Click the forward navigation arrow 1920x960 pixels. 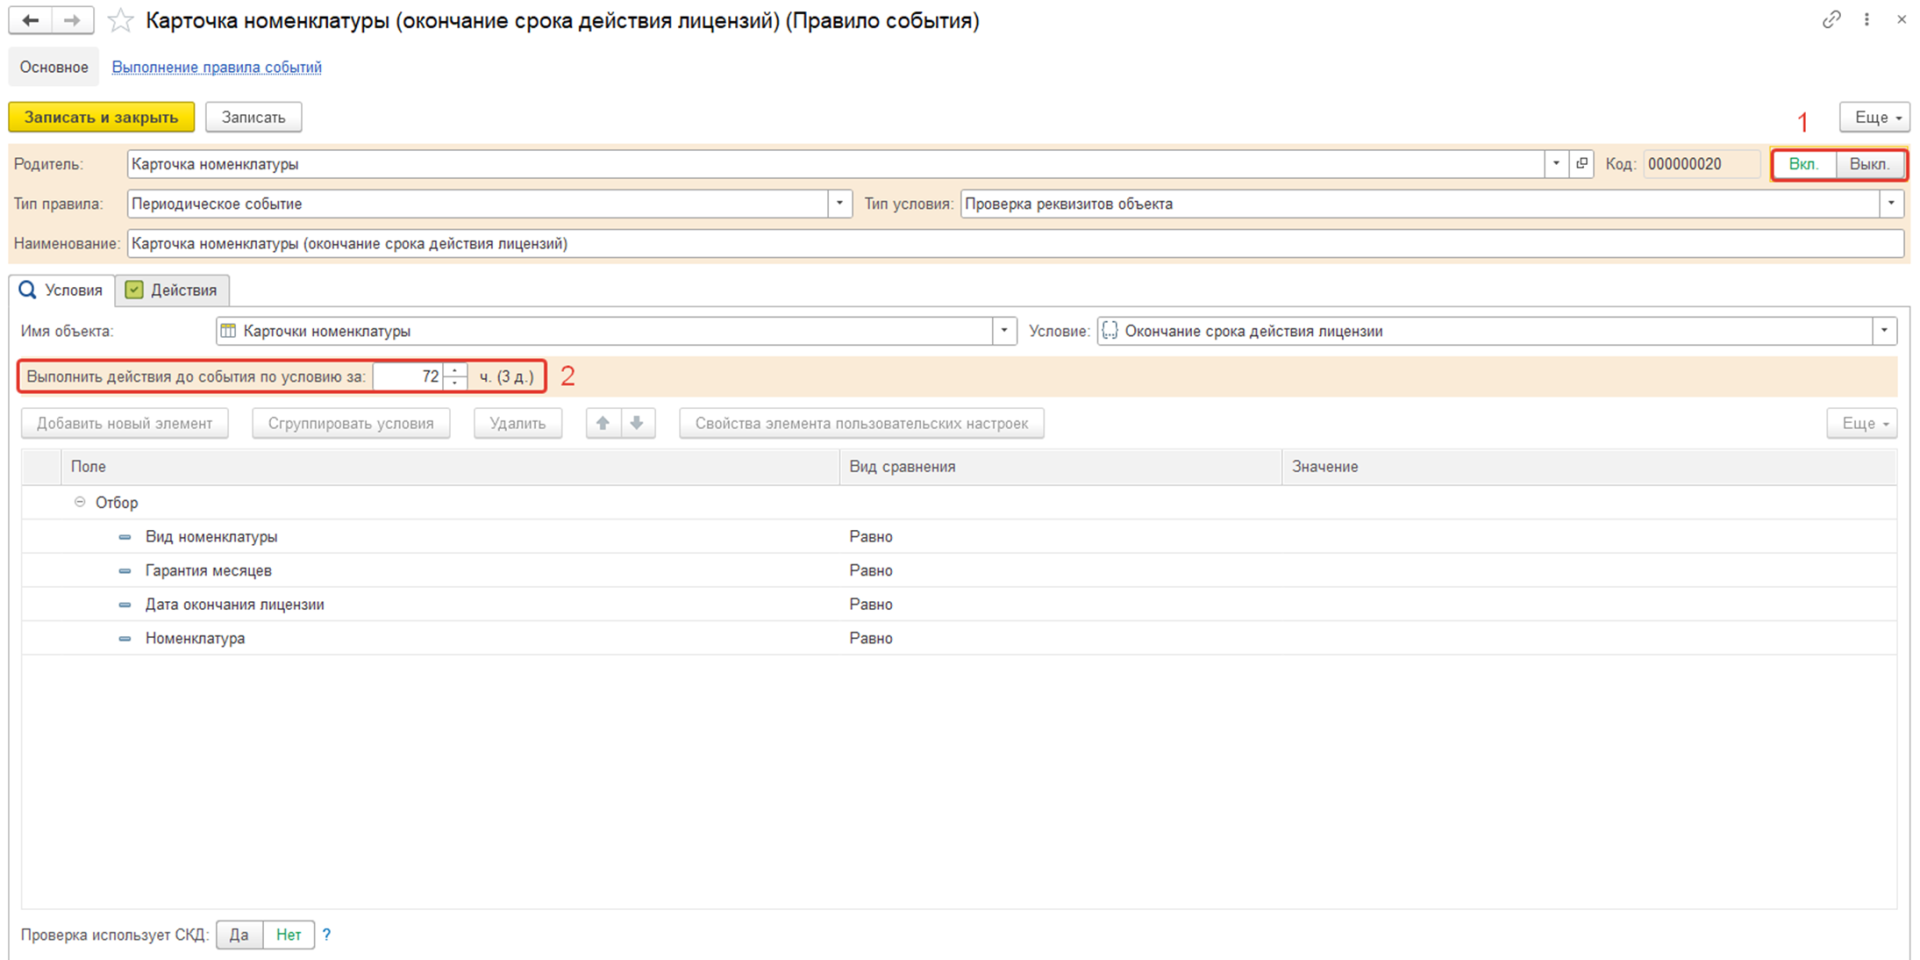[72, 20]
